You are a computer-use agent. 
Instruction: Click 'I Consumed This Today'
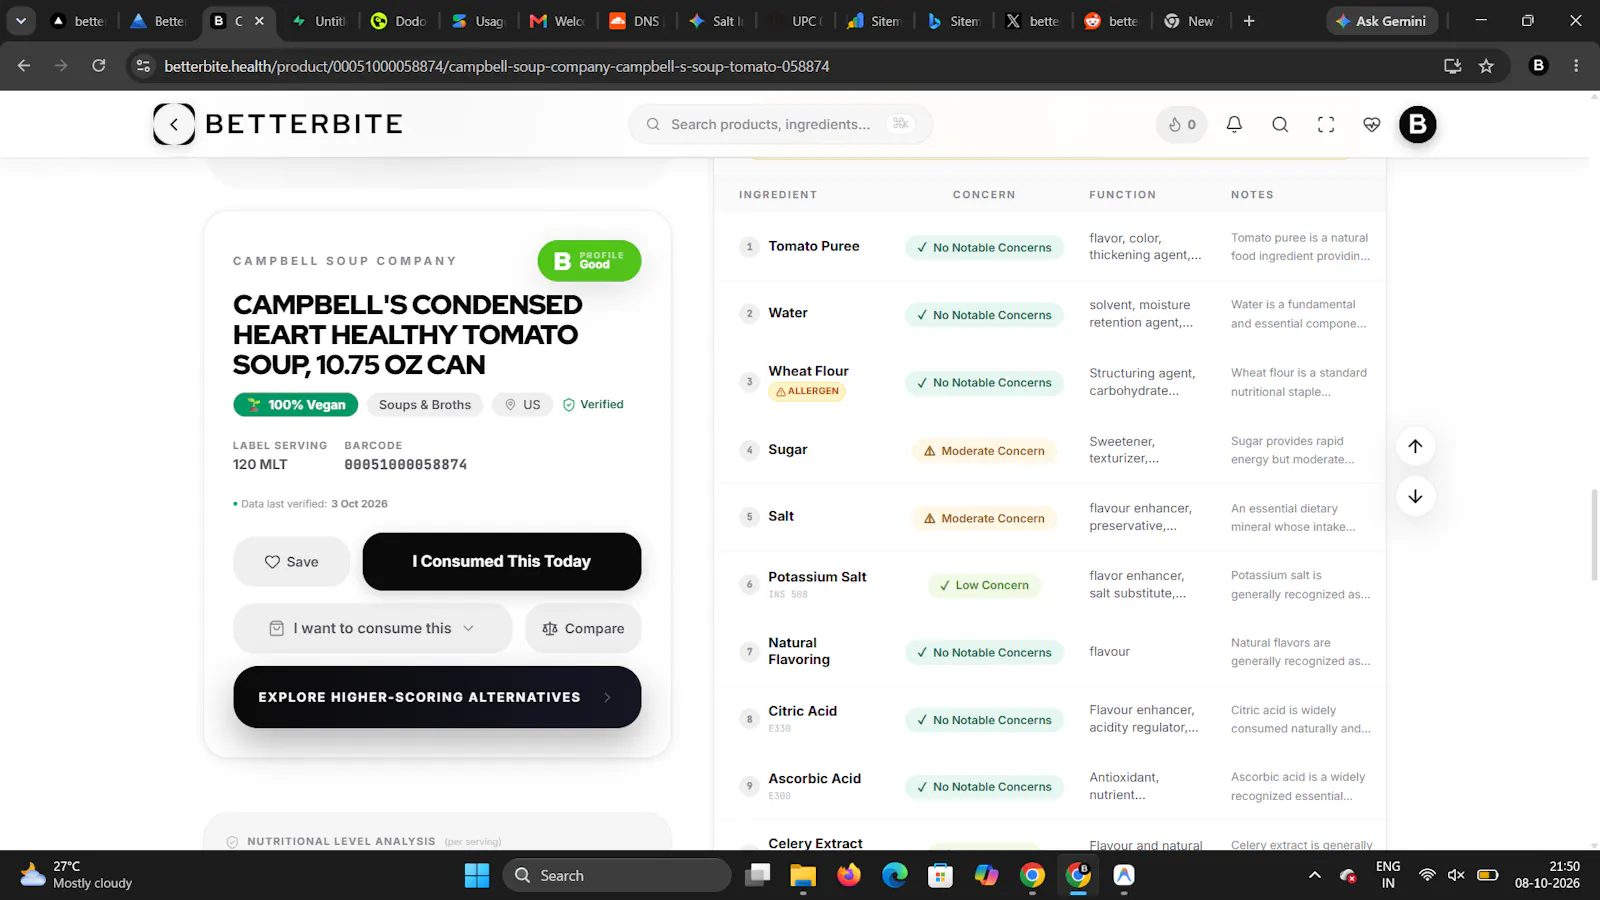point(502,562)
